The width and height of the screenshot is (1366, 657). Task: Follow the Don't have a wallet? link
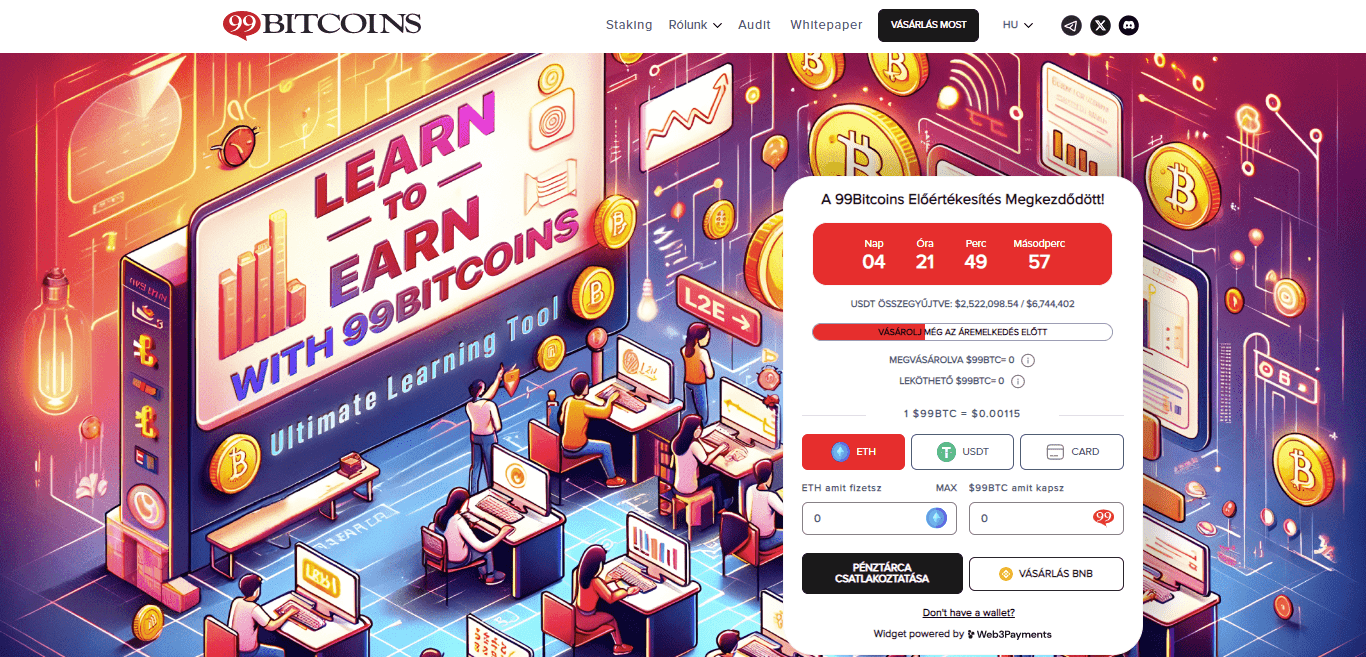(968, 612)
